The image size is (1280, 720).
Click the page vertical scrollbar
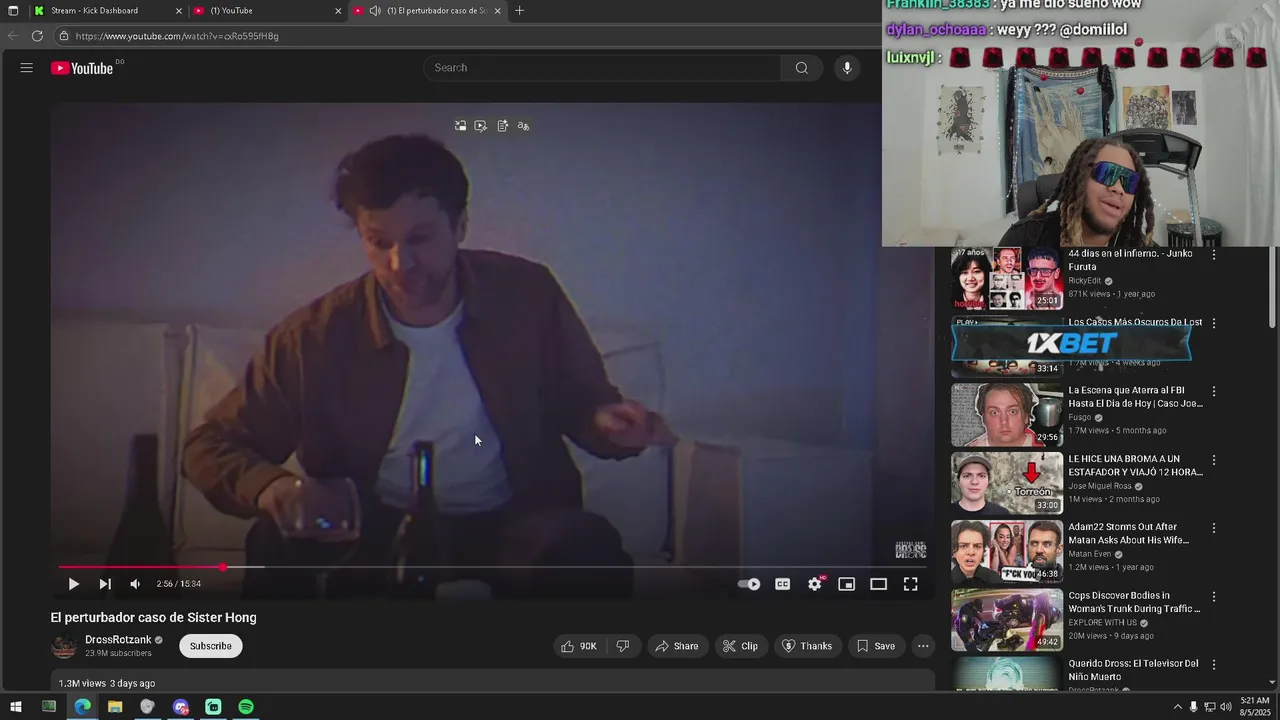pos(1273,285)
